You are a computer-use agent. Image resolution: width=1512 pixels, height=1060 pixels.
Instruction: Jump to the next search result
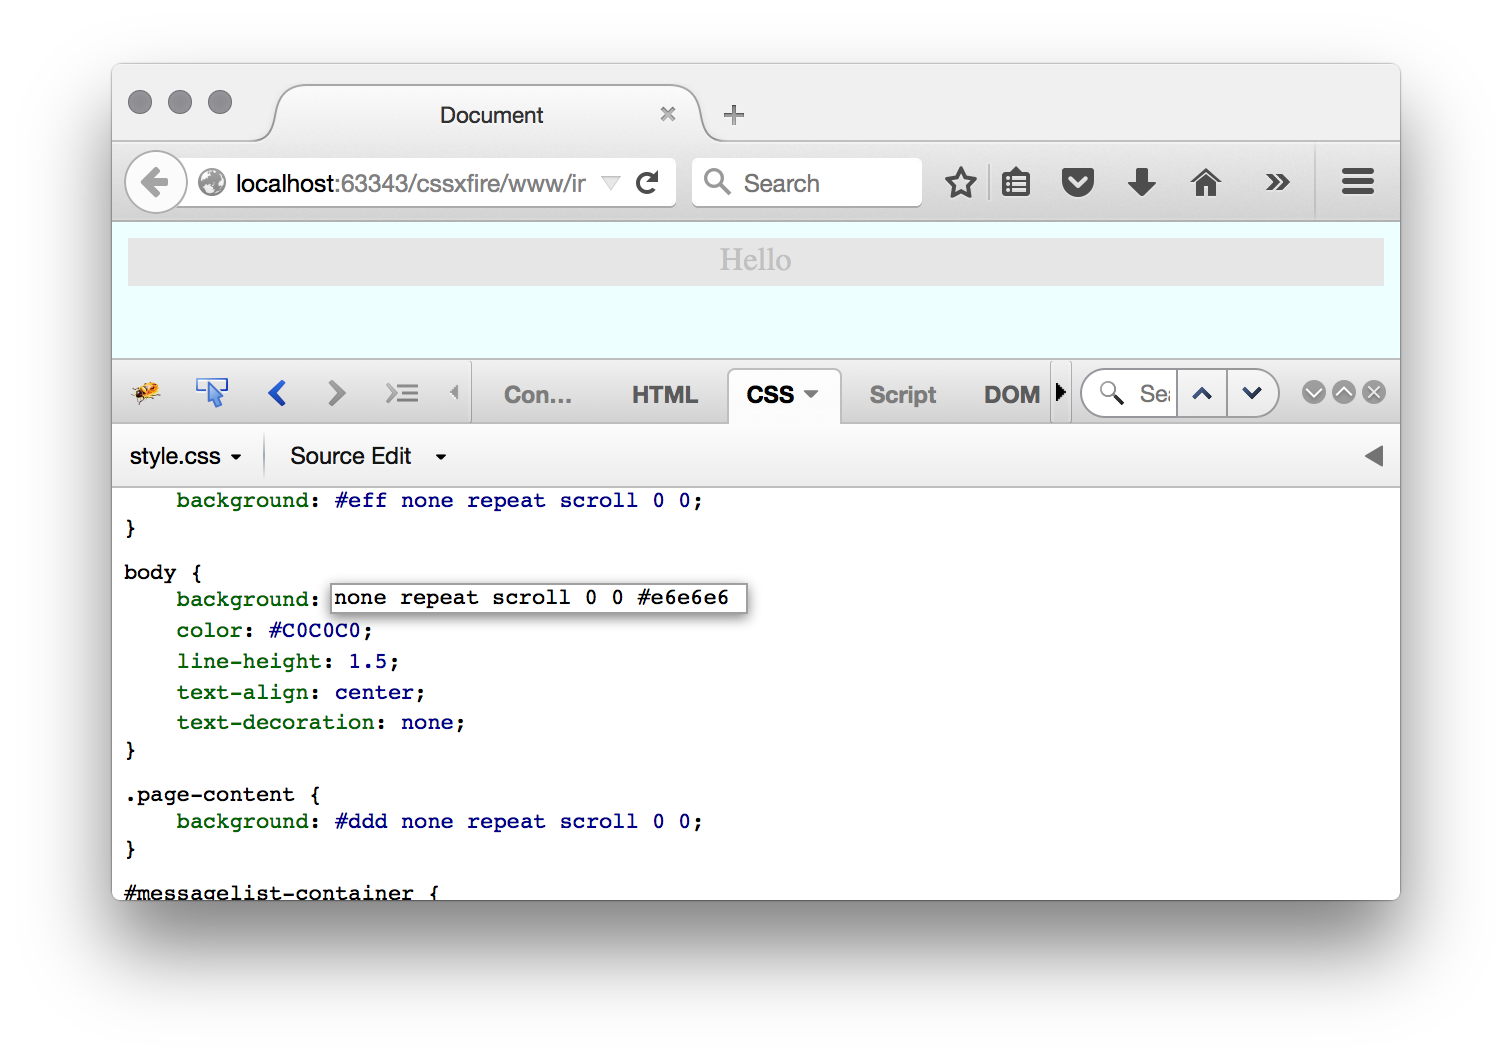(x=1251, y=393)
